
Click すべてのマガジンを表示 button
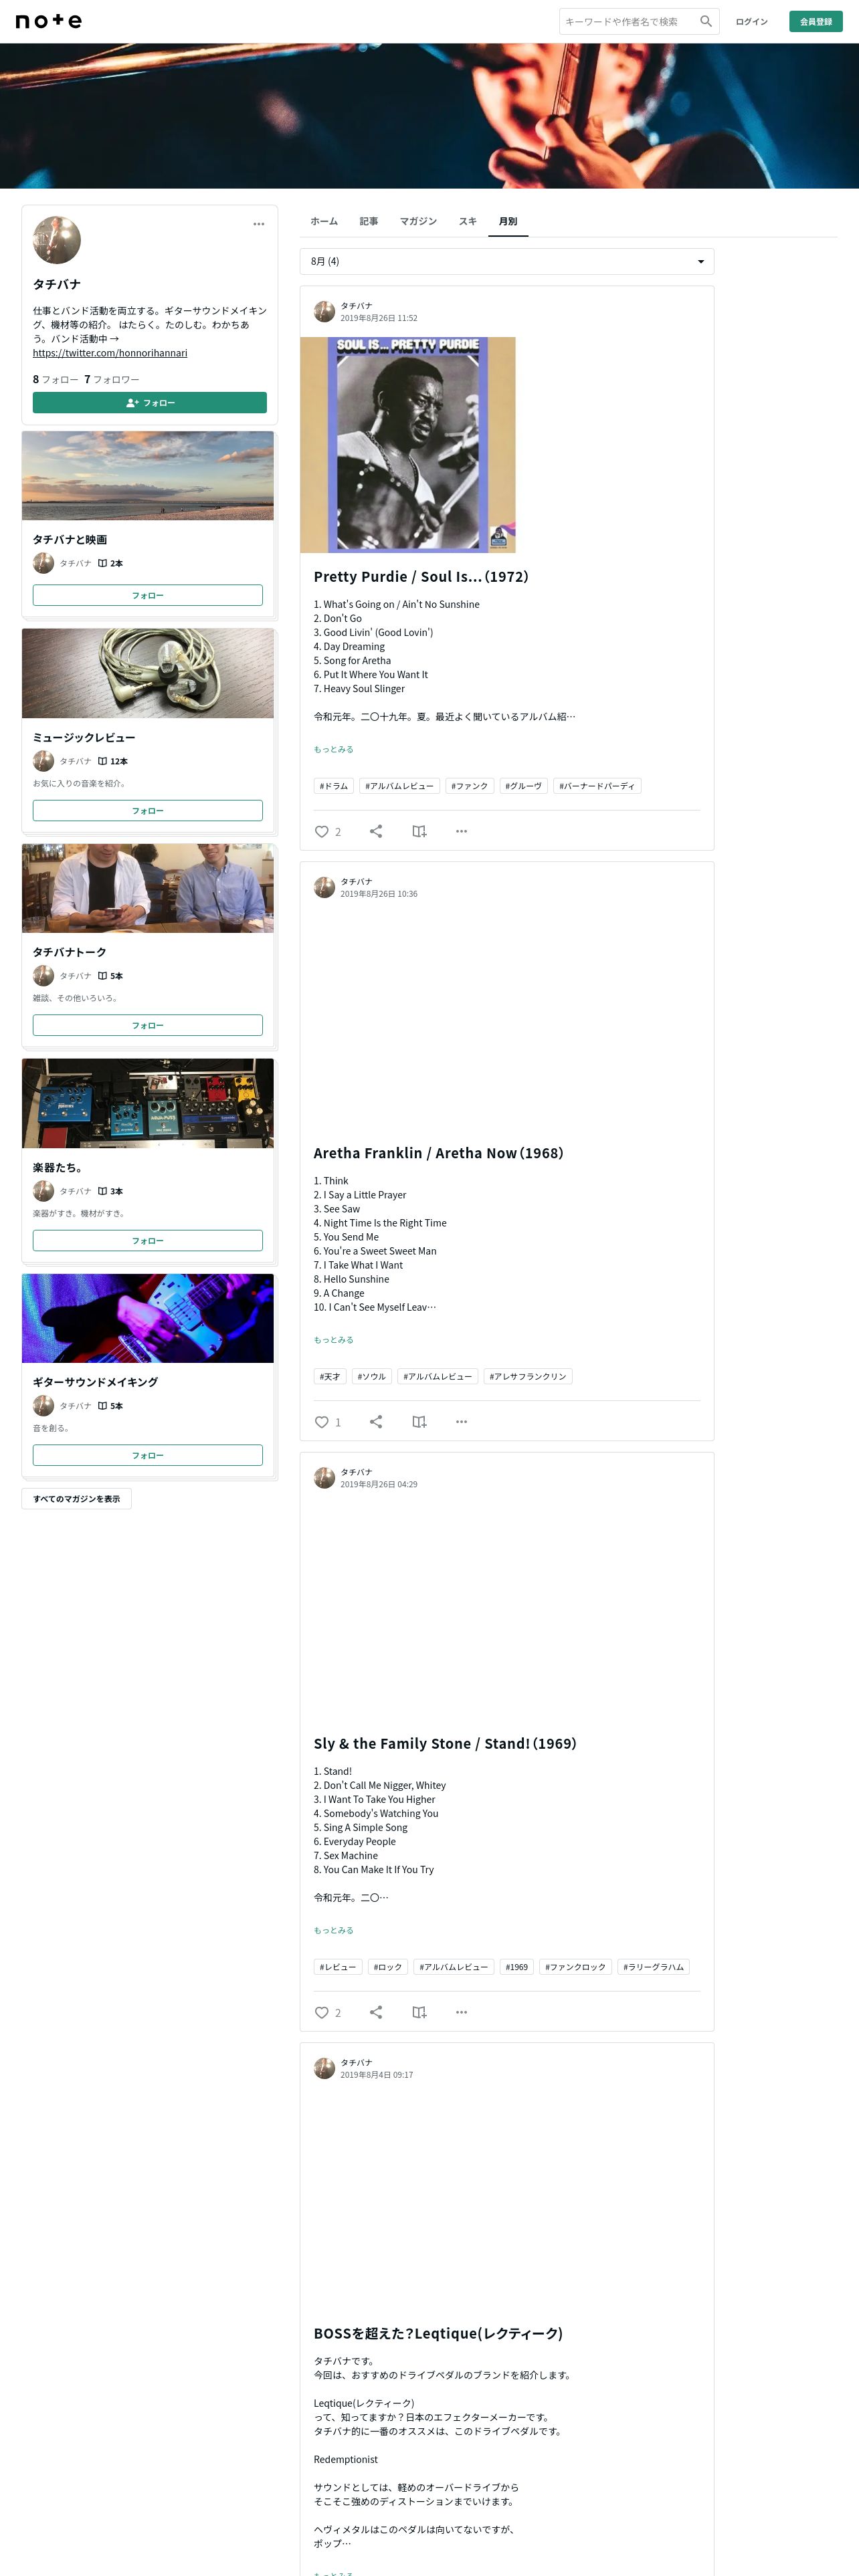click(x=76, y=1498)
